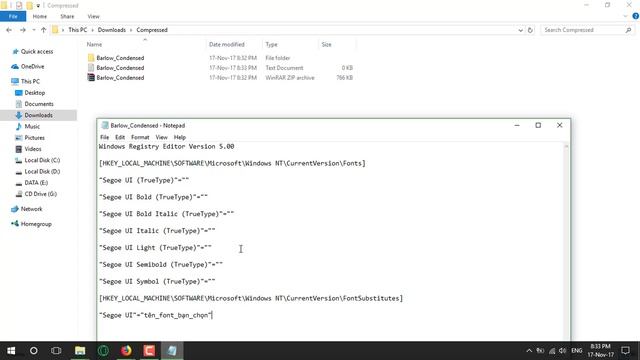
Task: Select the Barlow_Condensed WinRAR ZIP archive
Action: click(x=120, y=78)
